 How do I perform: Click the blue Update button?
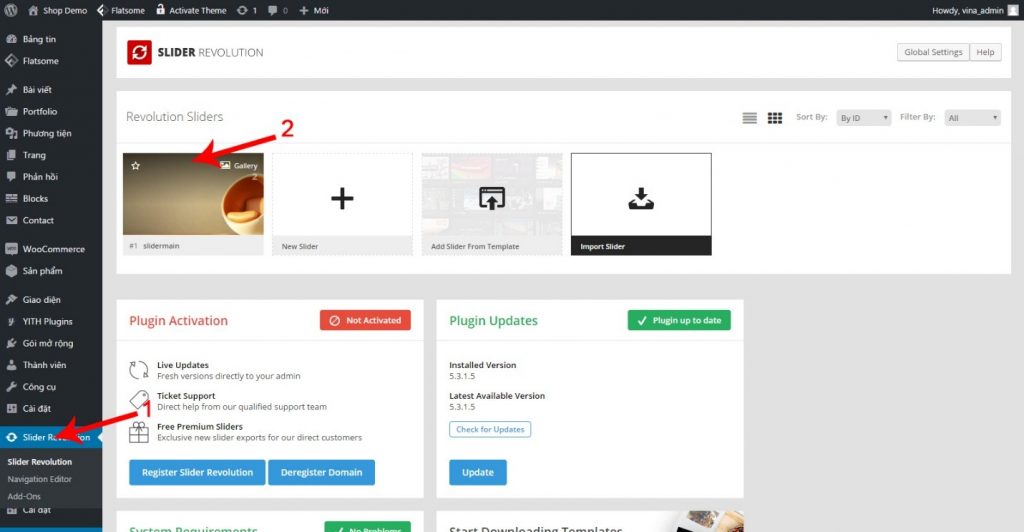pos(478,473)
